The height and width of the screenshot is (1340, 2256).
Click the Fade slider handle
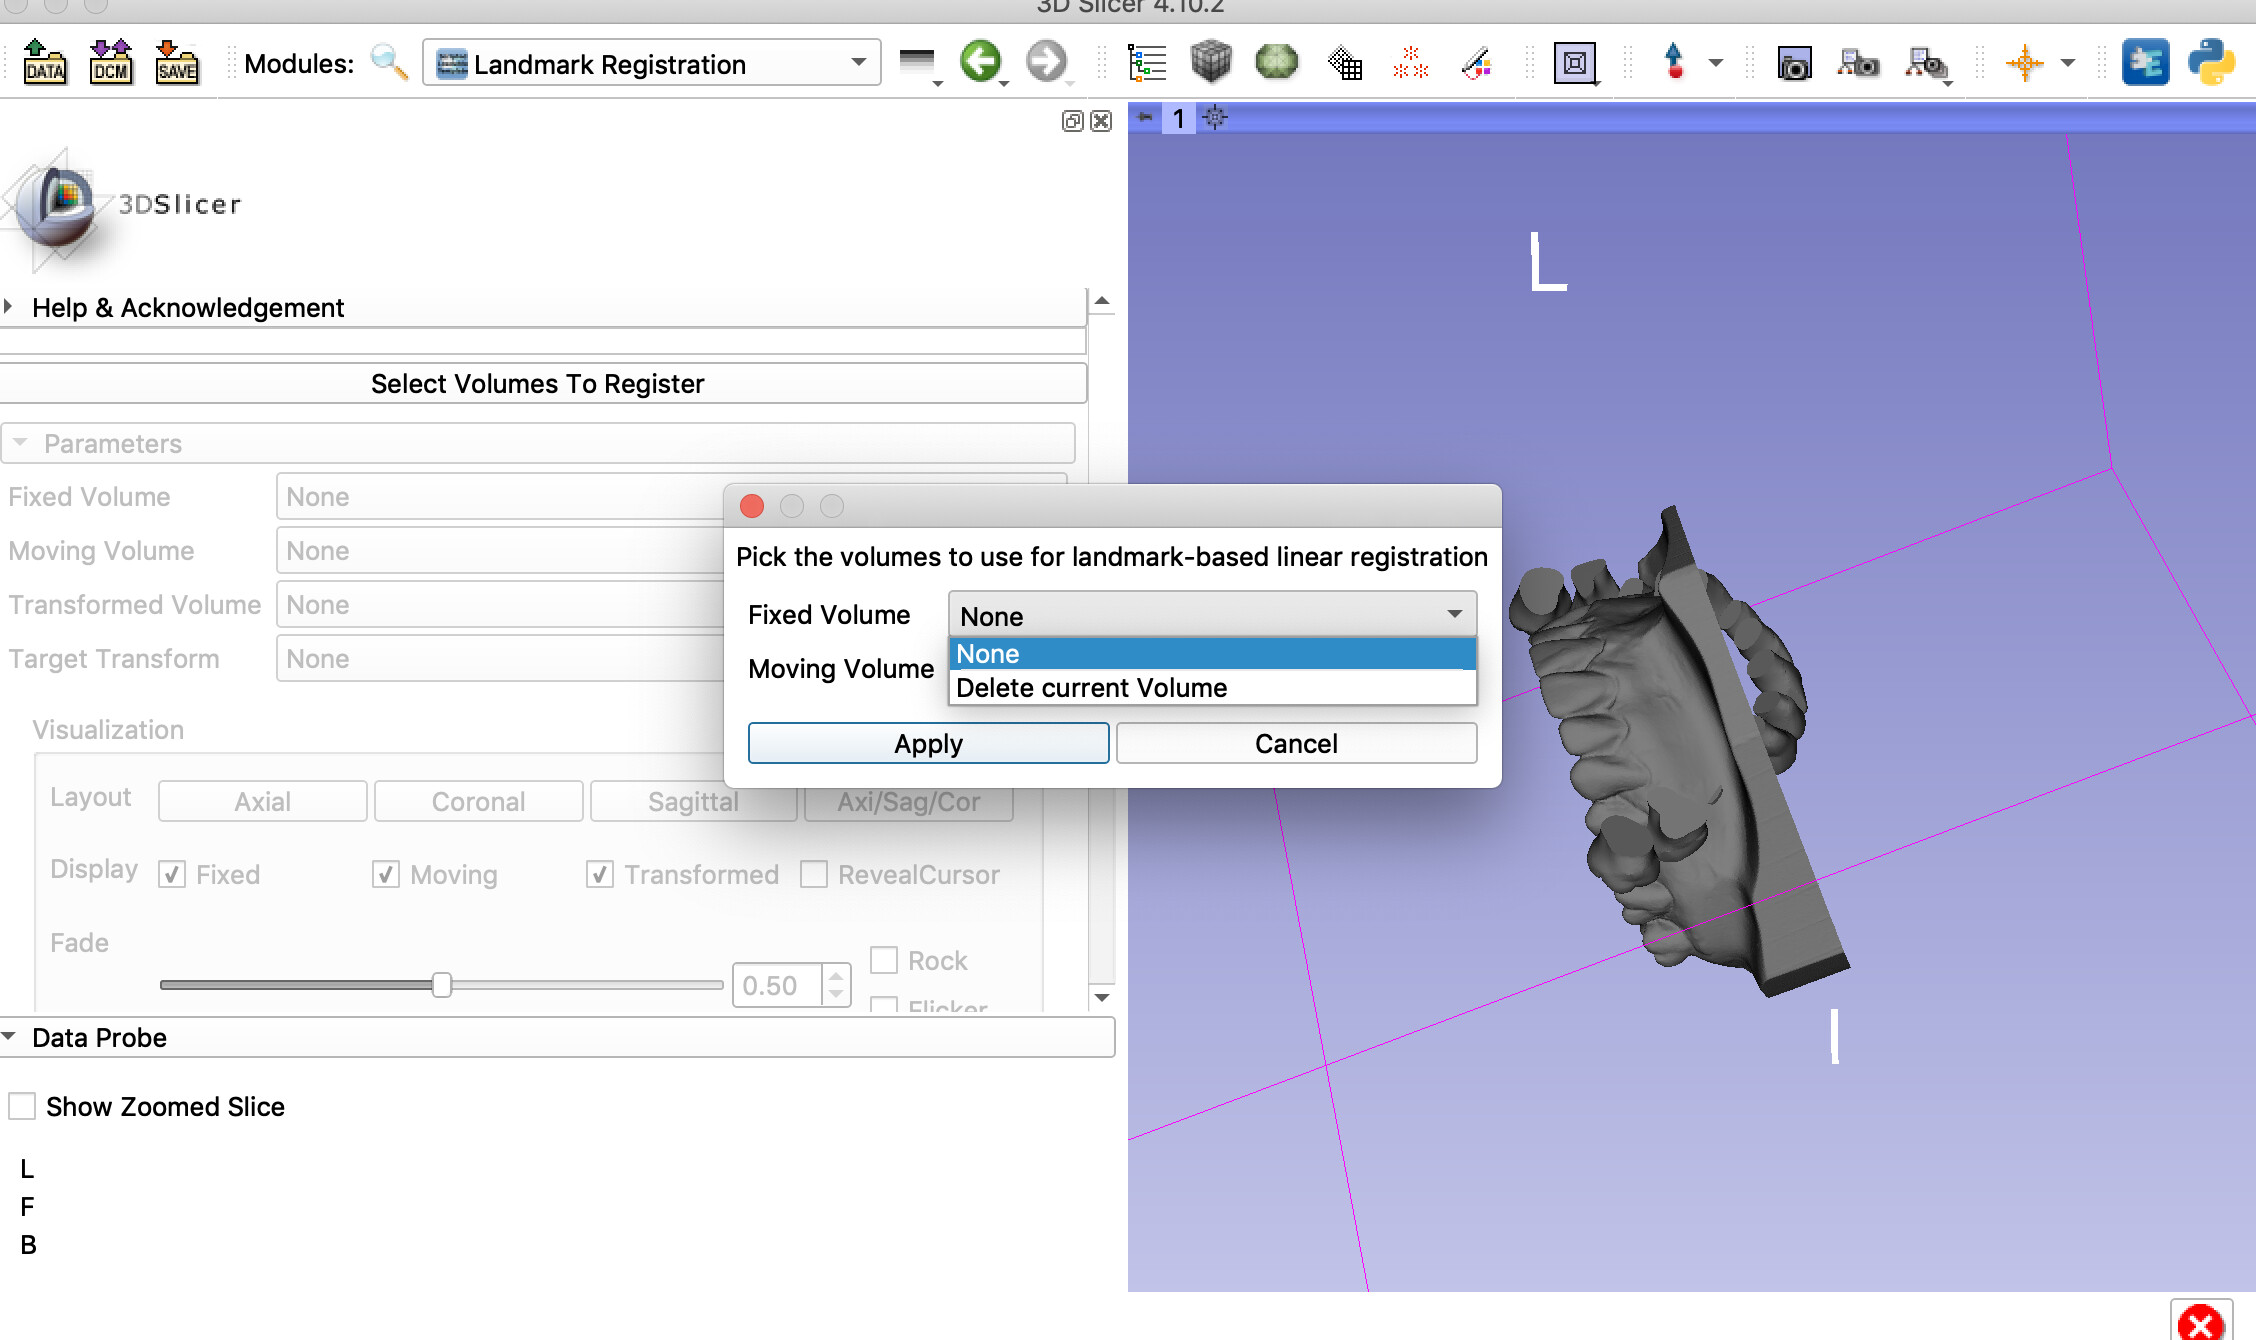pyautogui.click(x=441, y=985)
